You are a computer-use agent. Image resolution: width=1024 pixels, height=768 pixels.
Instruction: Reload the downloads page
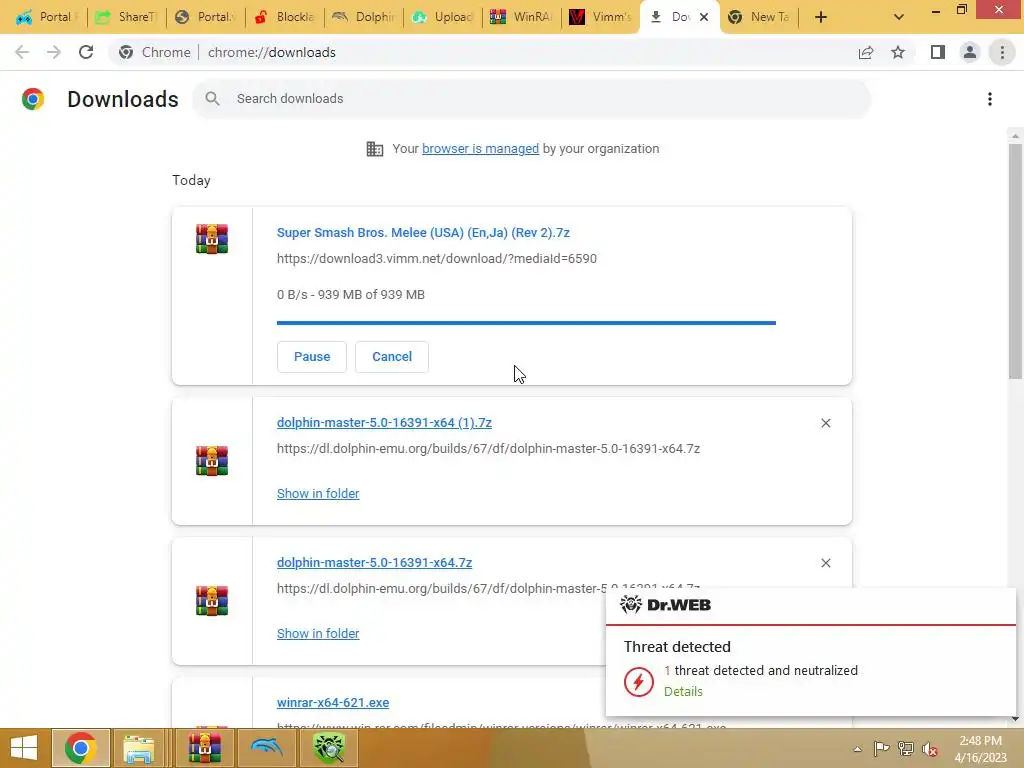coord(86,52)
